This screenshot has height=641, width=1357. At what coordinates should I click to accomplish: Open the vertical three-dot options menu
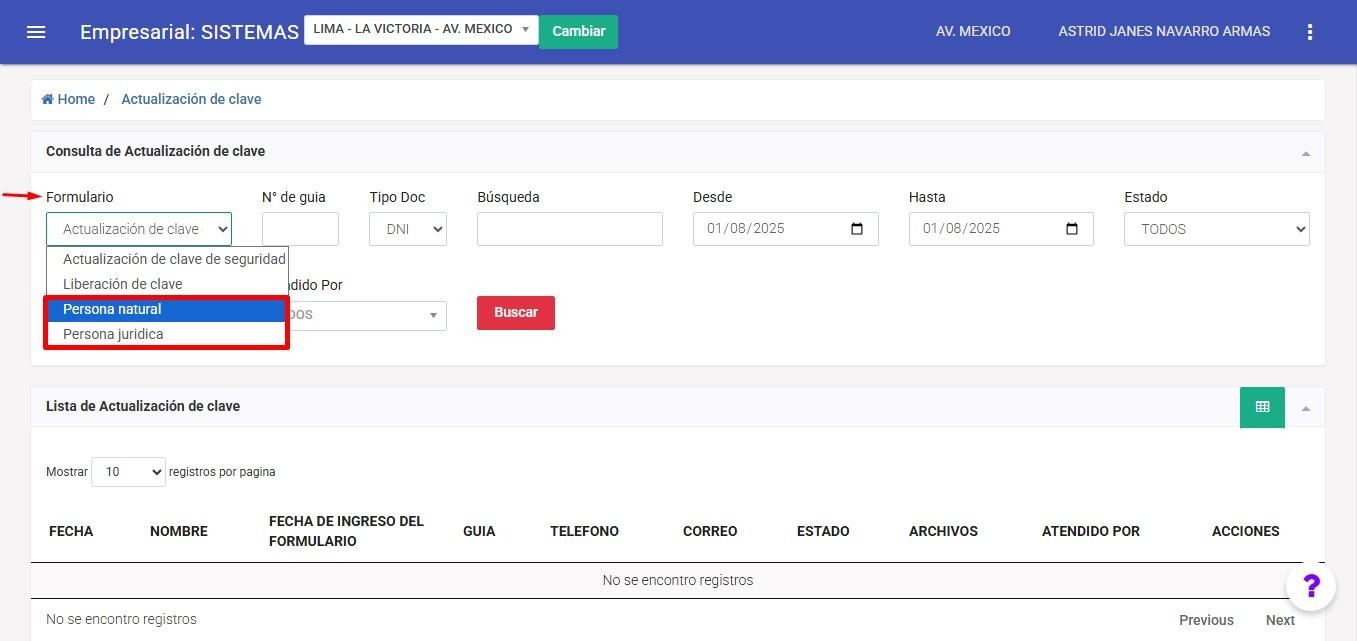pos(1310,32)
